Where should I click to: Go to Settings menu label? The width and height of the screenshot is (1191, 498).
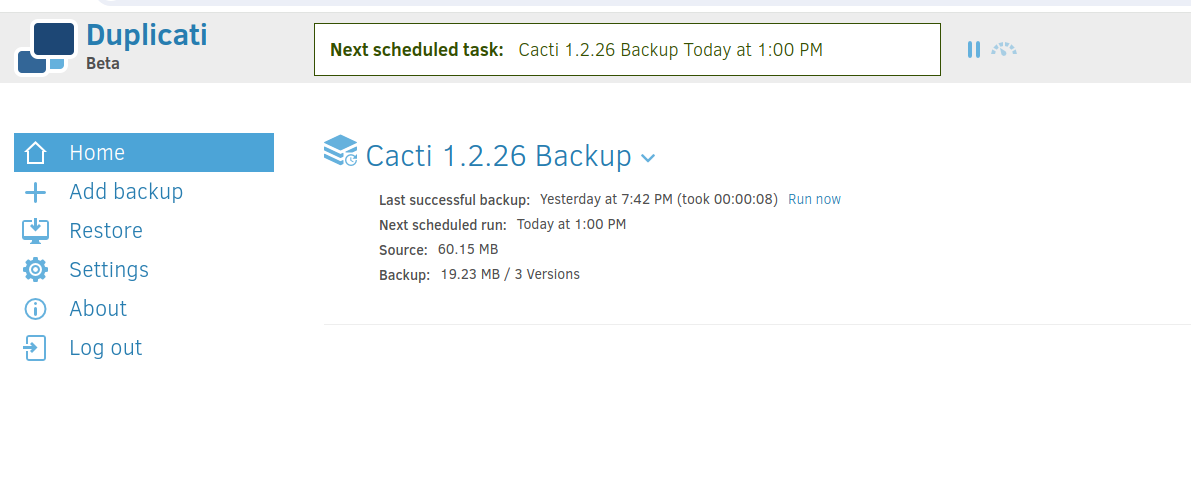coord(109,269)
